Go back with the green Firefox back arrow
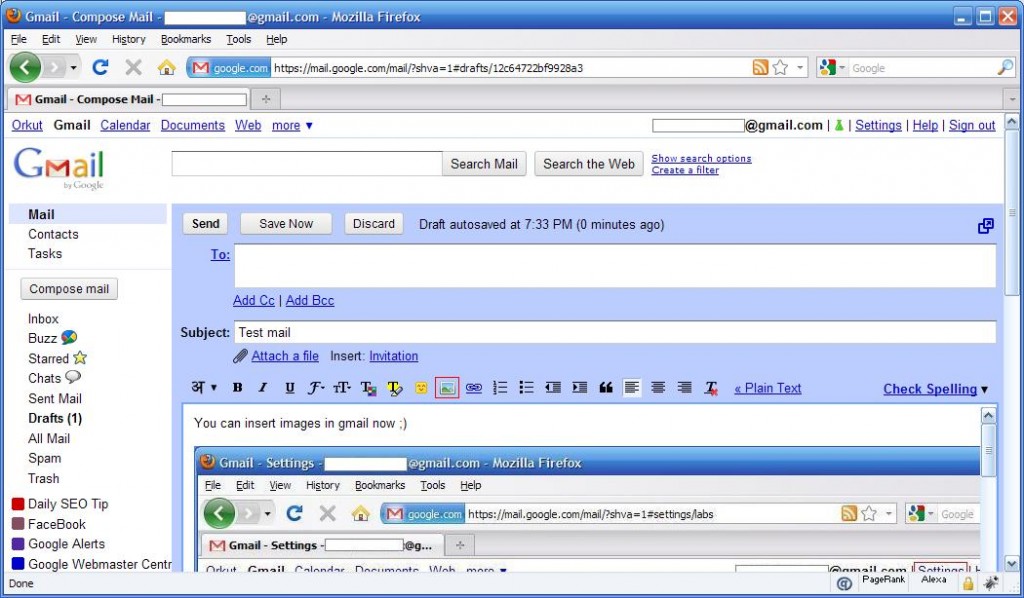Screen dimensions: 1024x598 point(25,67)
